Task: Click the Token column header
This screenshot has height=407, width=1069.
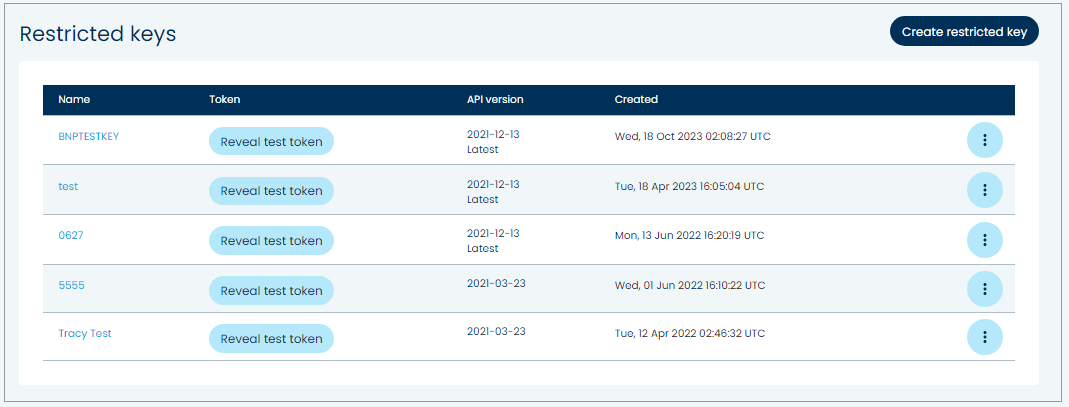Action: (x=225, y=100)
